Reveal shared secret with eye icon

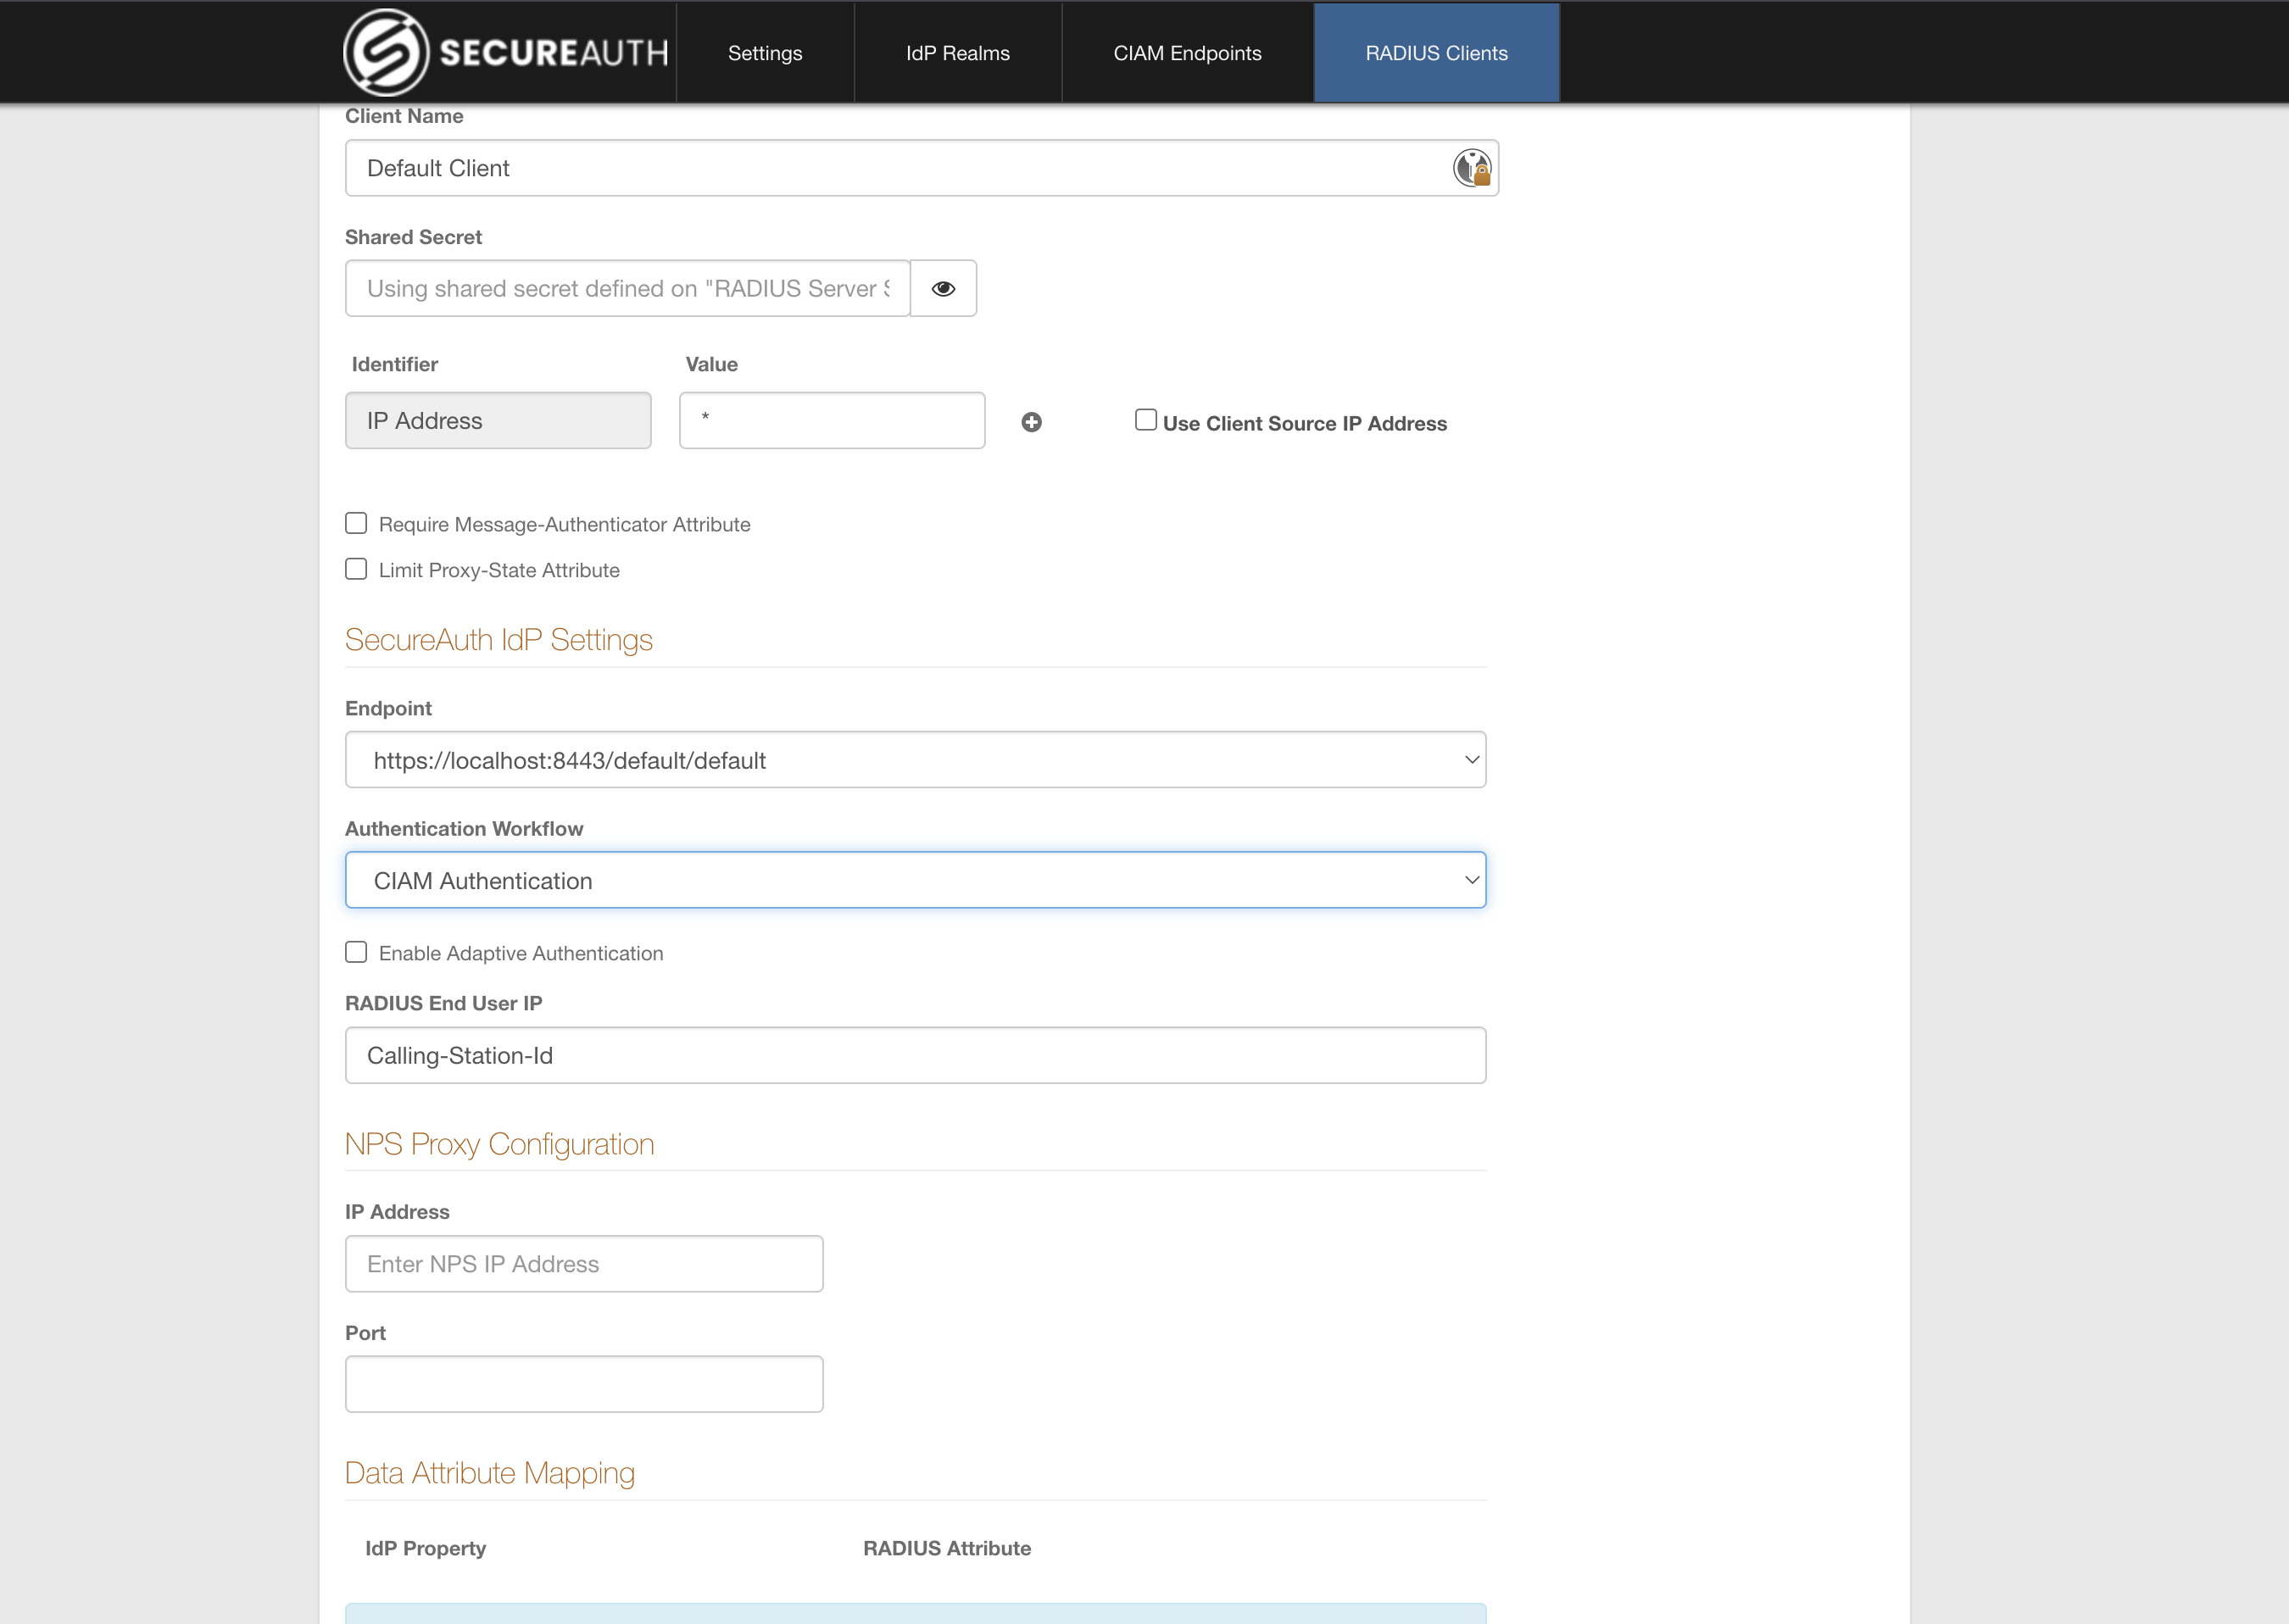pos(943,289)
